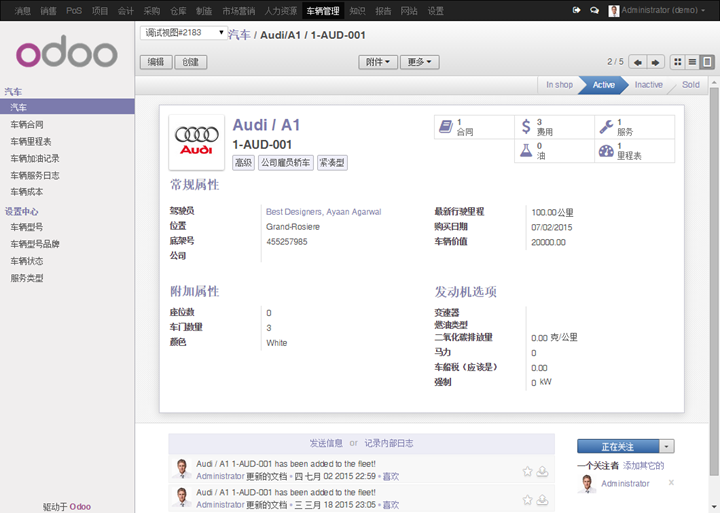
Task: Switch to kanban view icon
Action: 678,62
